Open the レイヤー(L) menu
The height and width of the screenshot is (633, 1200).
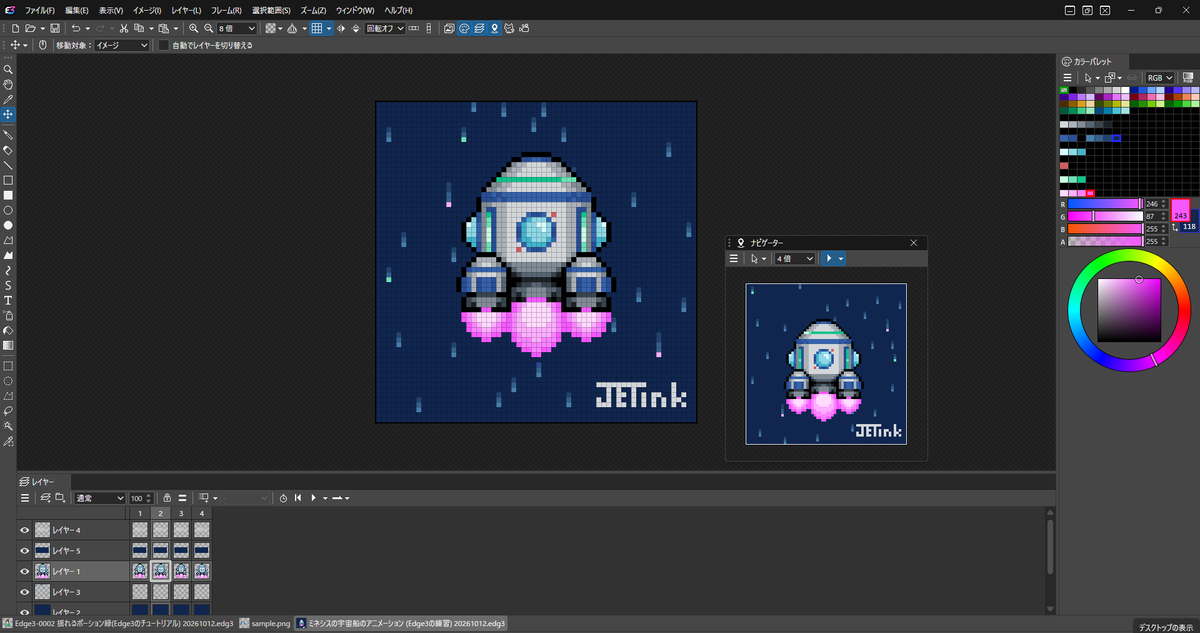pyautogui.click(x=186, y=10)
